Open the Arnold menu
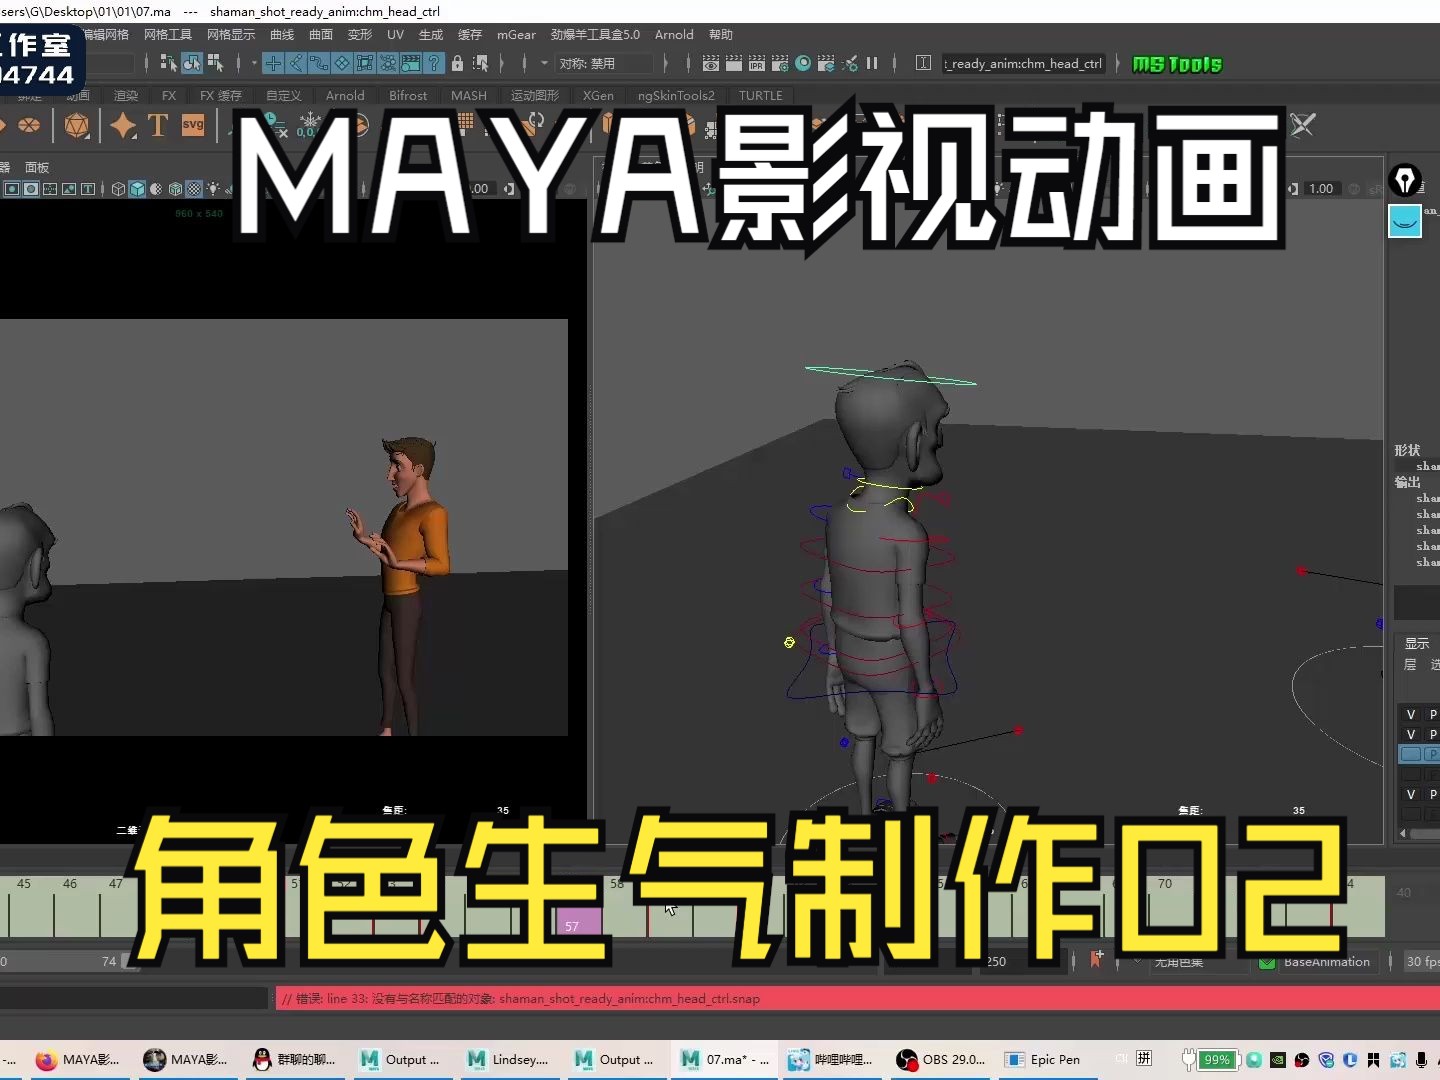The width and height of the screenshot is (1440, 1080). (674, 34)
